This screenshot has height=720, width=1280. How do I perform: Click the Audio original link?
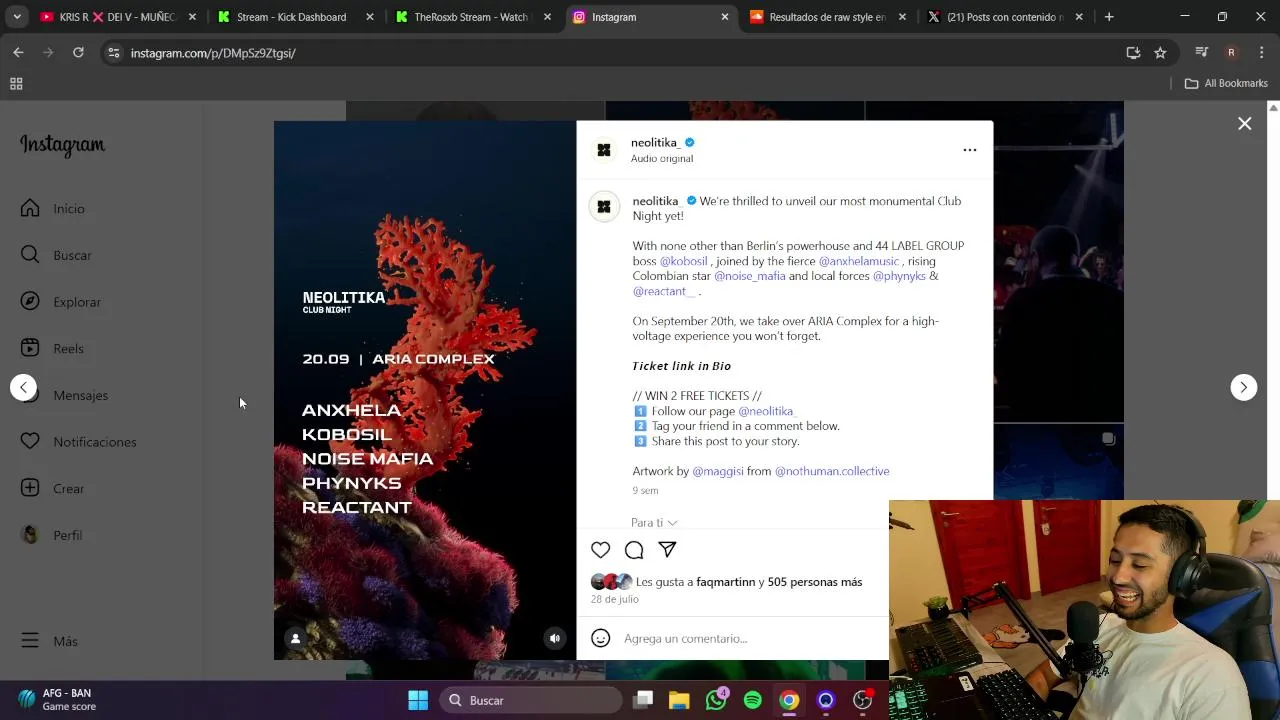[662, 158]
